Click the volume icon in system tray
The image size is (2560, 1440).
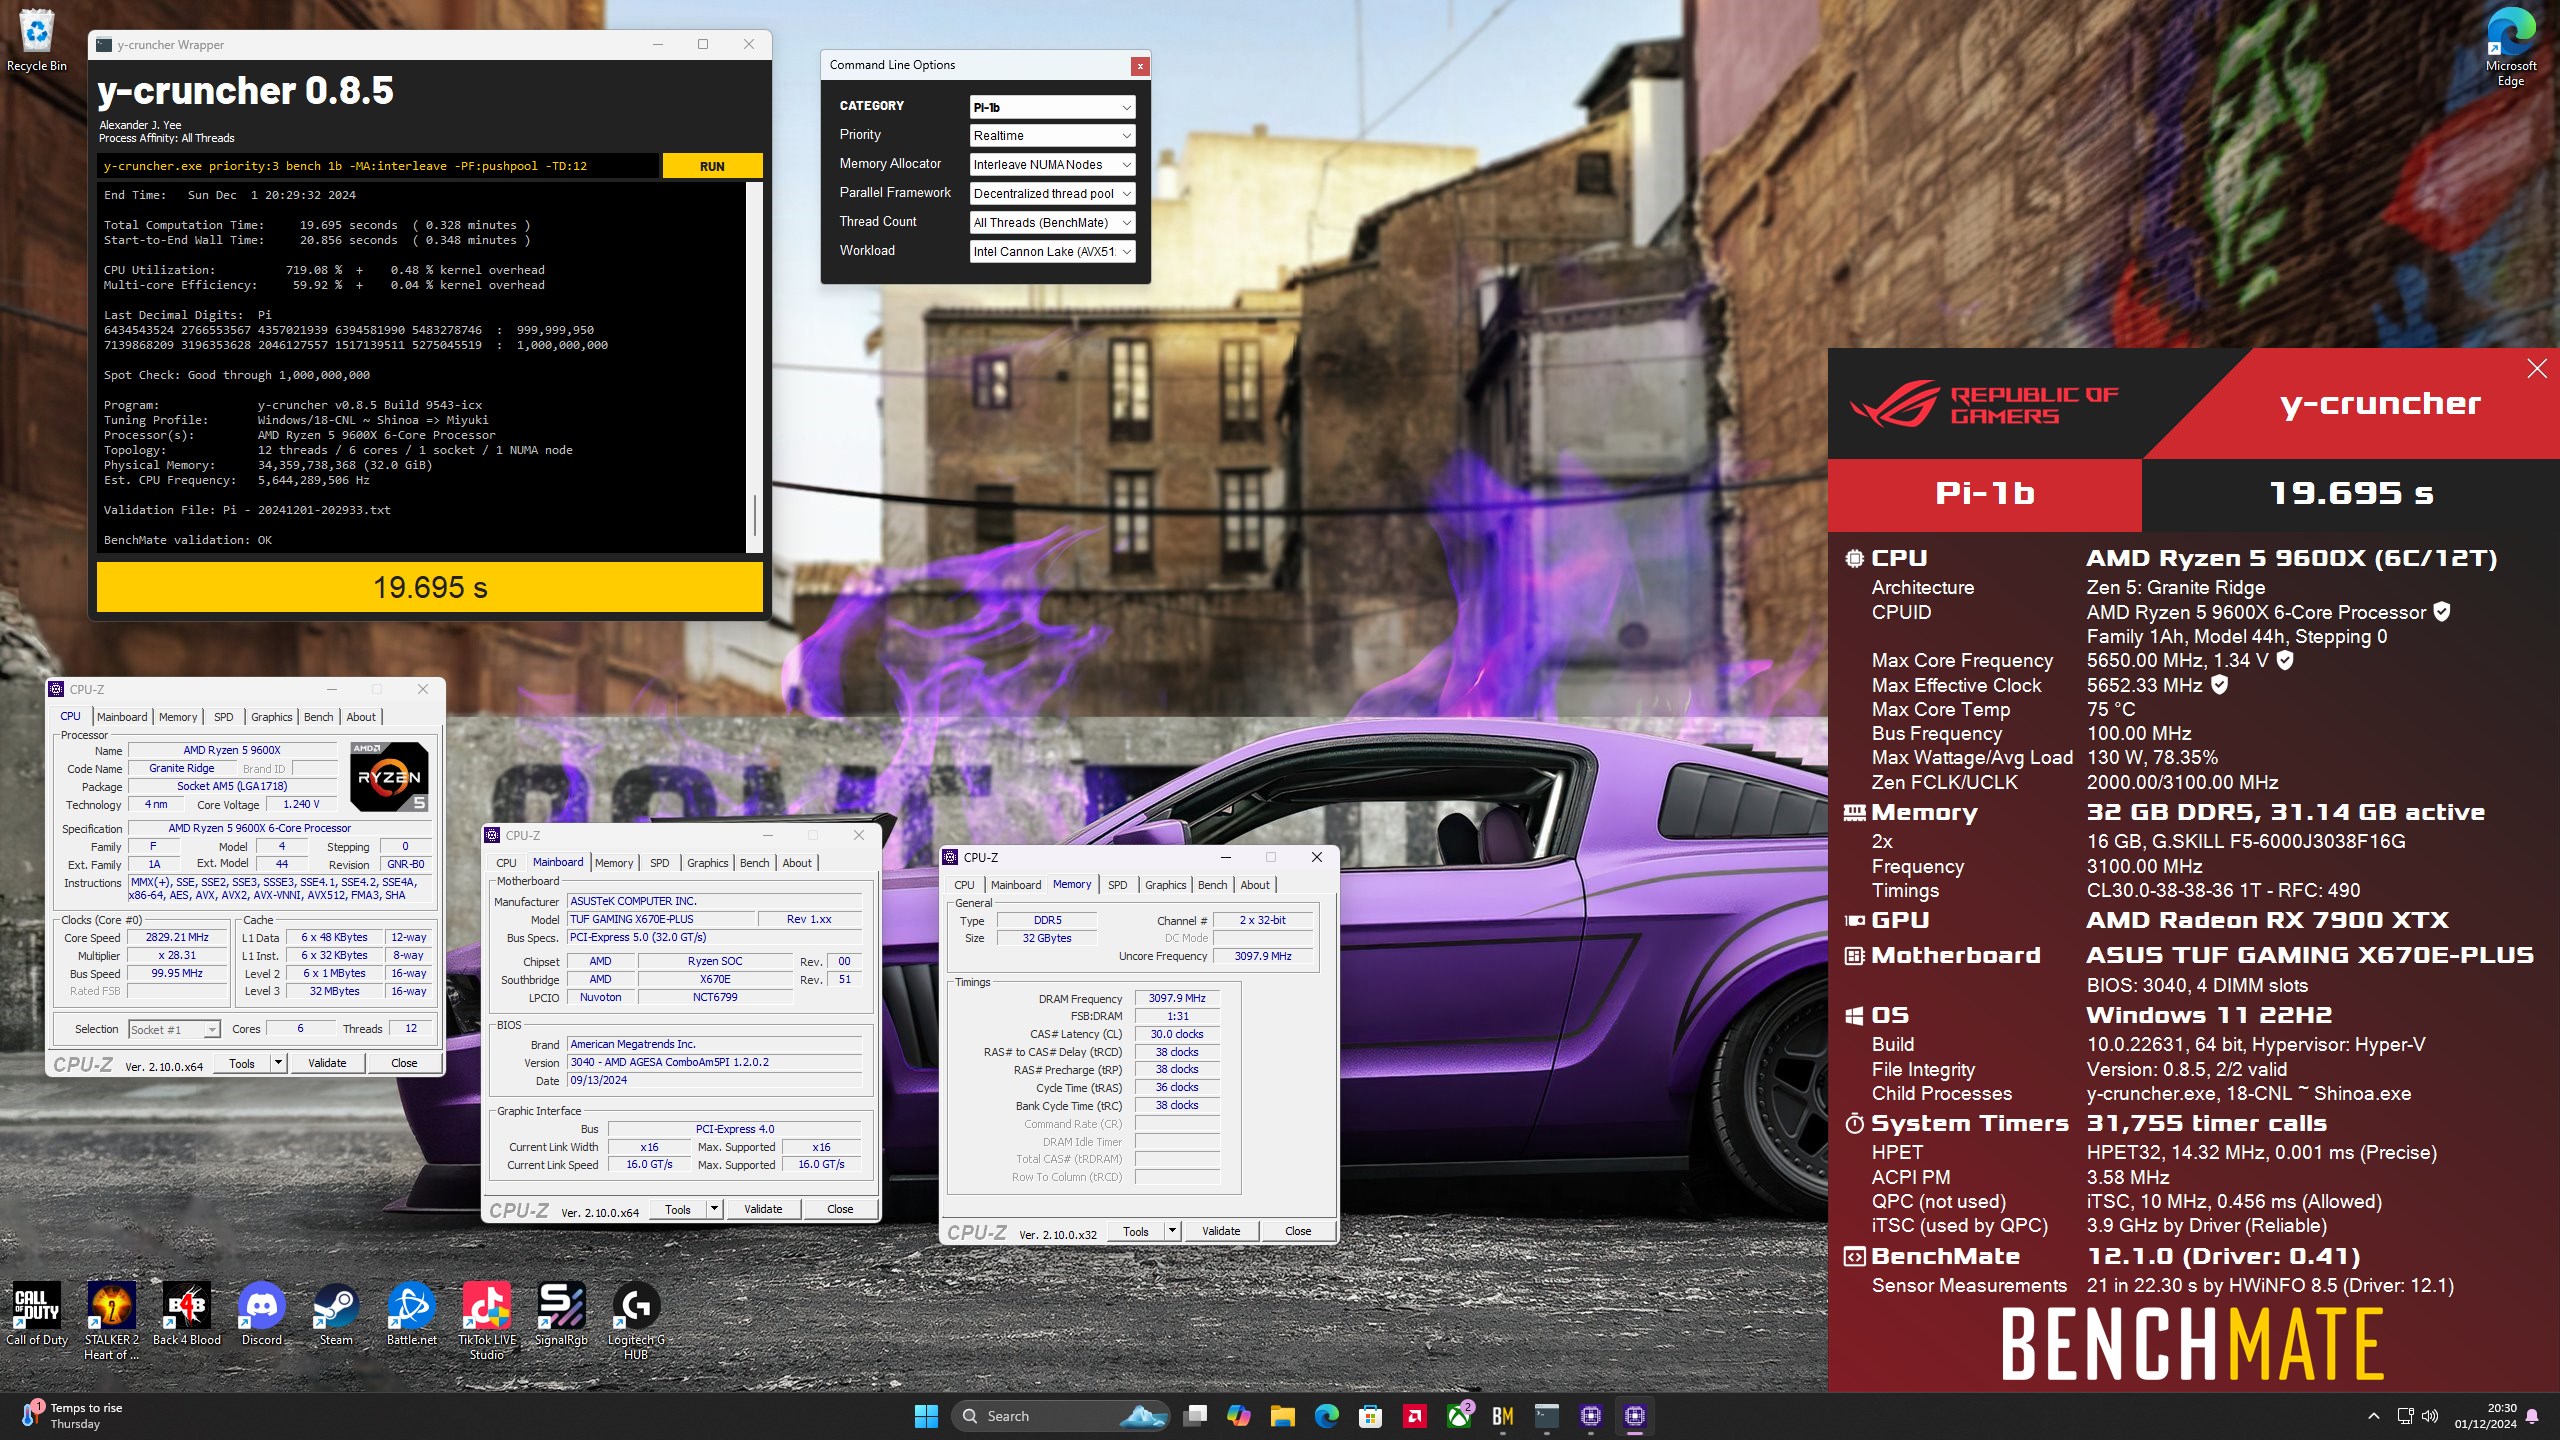pos(2431,1416)
